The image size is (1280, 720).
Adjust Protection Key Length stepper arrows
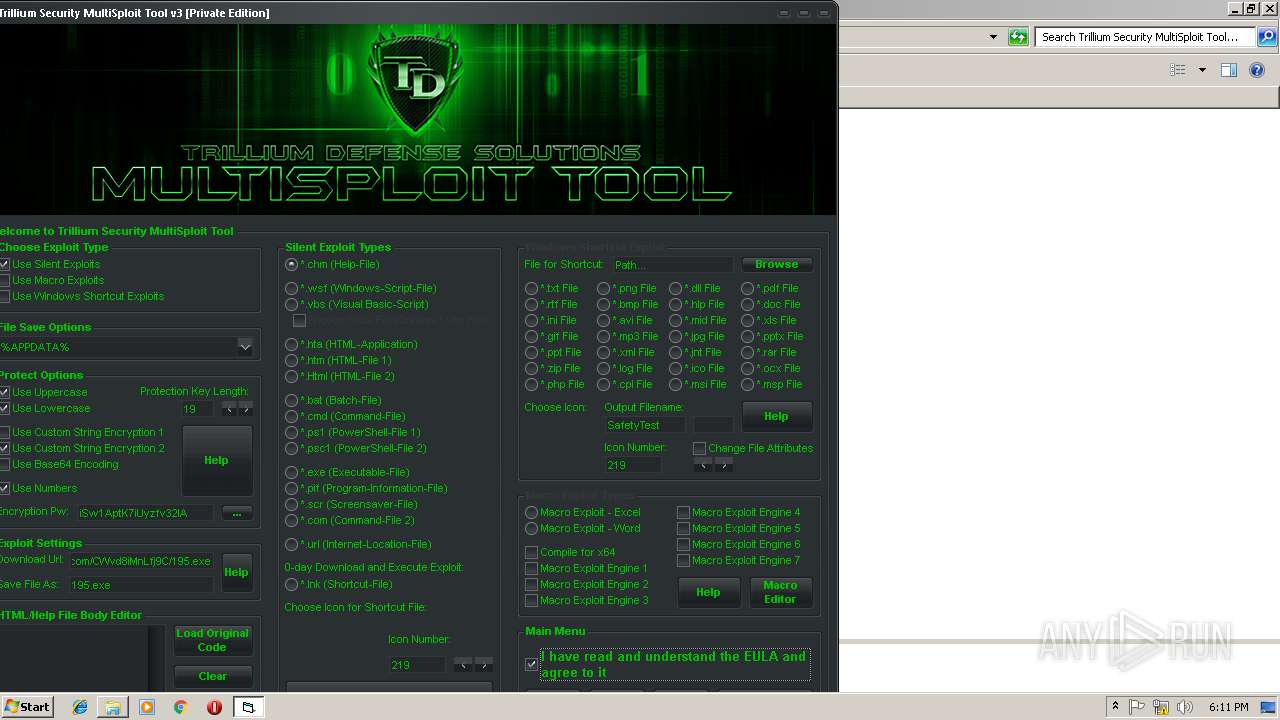(237, 409)
